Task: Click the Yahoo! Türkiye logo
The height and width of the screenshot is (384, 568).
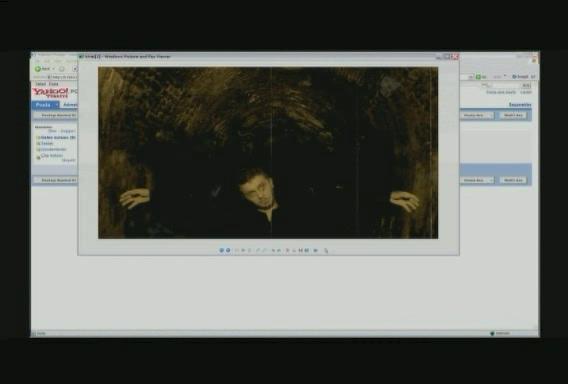Action: pos(50,93)
